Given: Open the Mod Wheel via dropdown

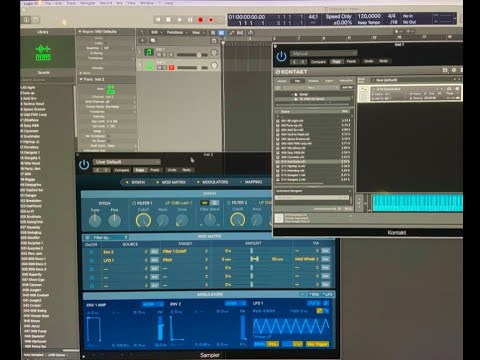Looking at the screenshot, I should pos(307,259).
